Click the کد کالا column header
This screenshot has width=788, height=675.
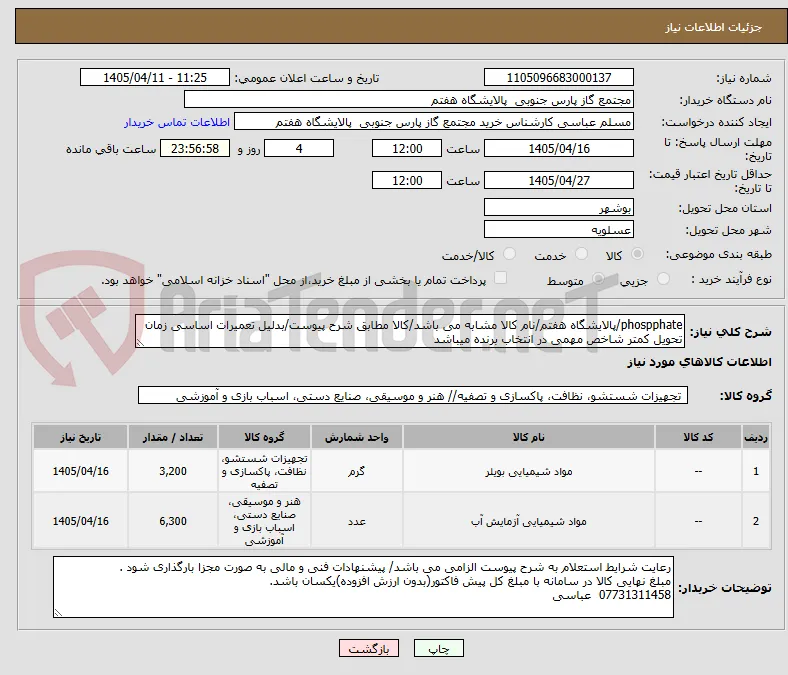[698, 437]
